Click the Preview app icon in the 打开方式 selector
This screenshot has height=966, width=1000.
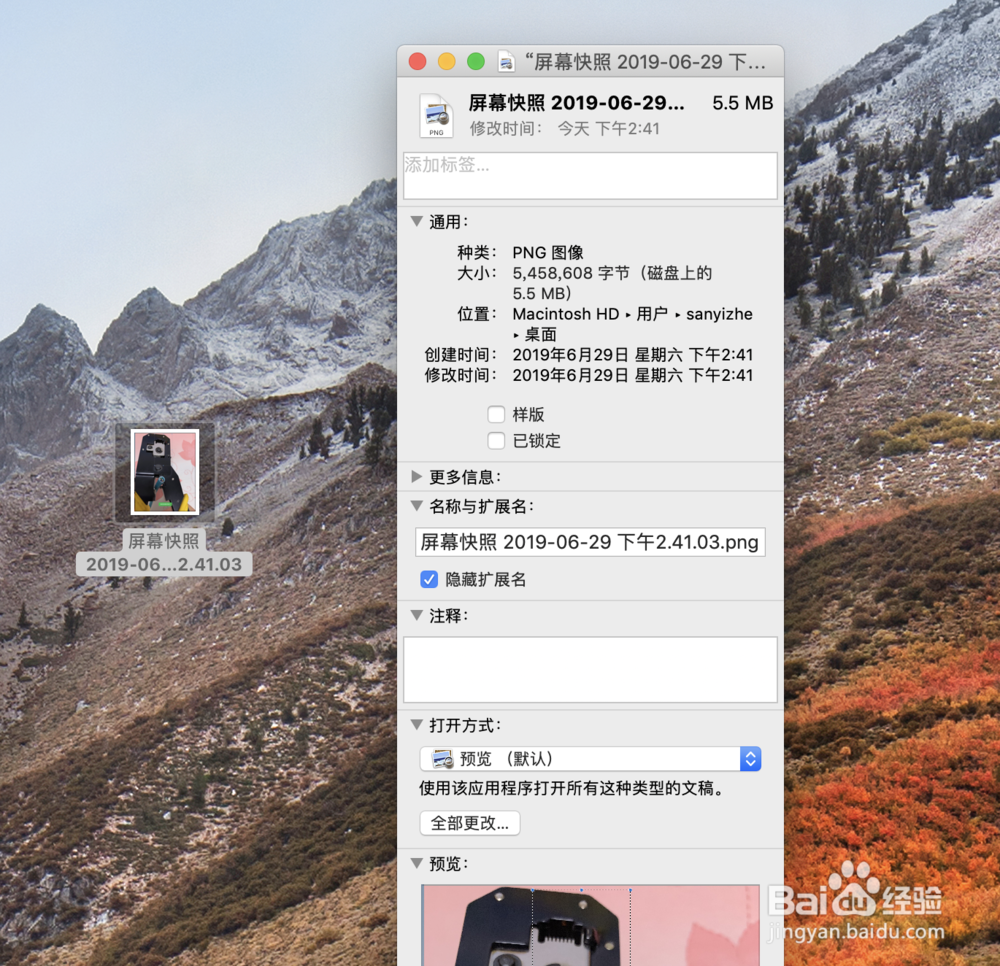point(443,758)
